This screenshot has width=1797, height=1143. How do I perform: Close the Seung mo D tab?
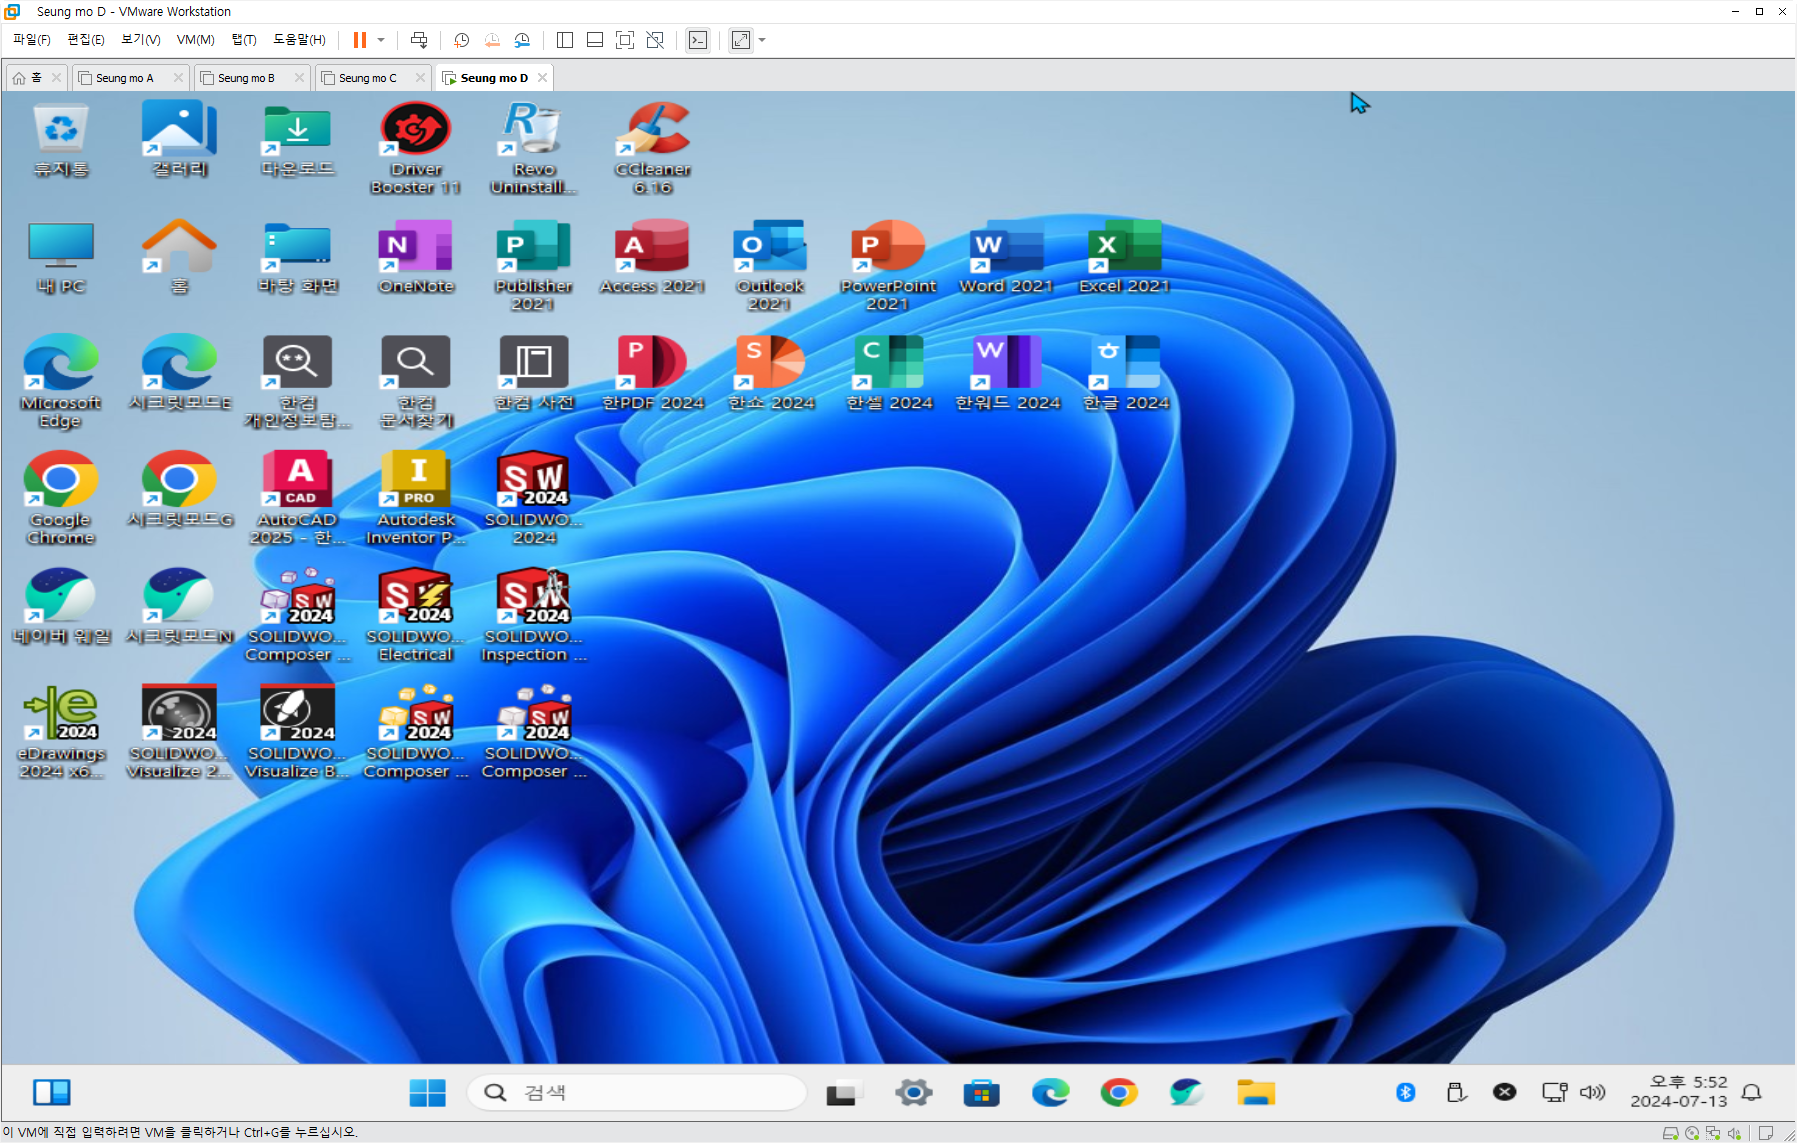click(x=542, y=78)
